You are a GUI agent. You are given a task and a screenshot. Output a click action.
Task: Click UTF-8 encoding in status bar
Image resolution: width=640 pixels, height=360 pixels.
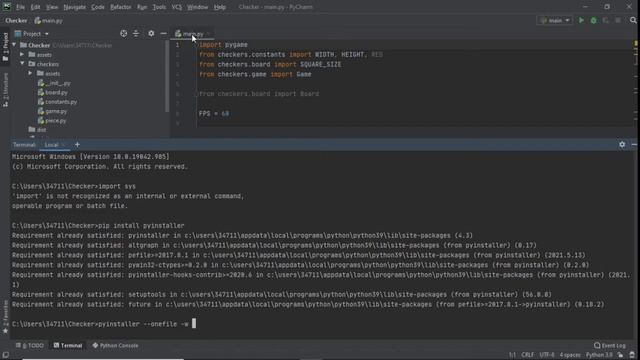click(547, 355)
